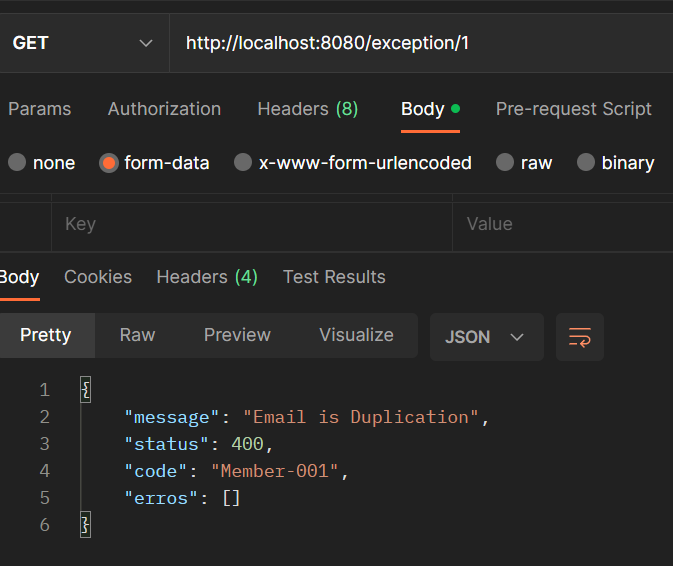Click the closing brace on line 6
673x566 pixels.
[85, 524]
